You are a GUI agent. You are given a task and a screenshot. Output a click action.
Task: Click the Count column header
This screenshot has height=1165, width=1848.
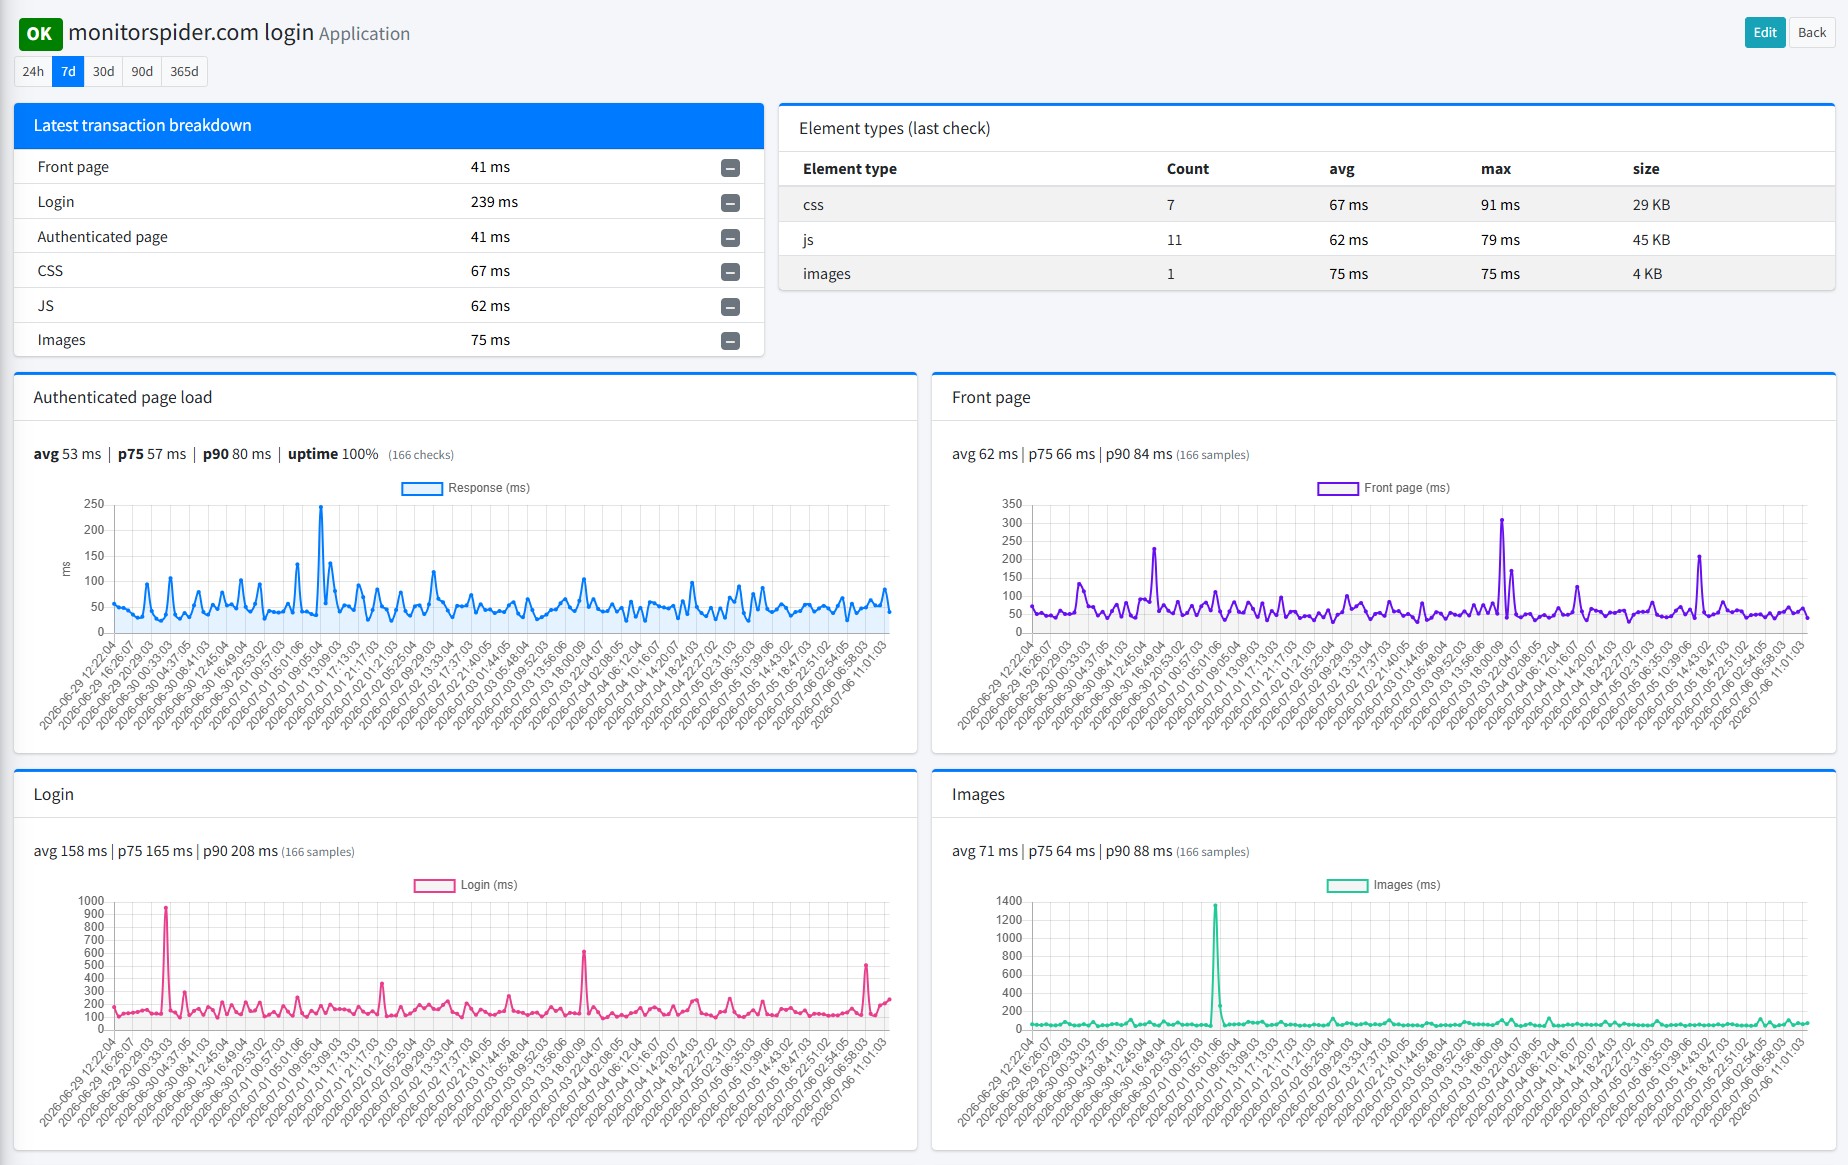pyautogui.click(x=1187, y=169)
